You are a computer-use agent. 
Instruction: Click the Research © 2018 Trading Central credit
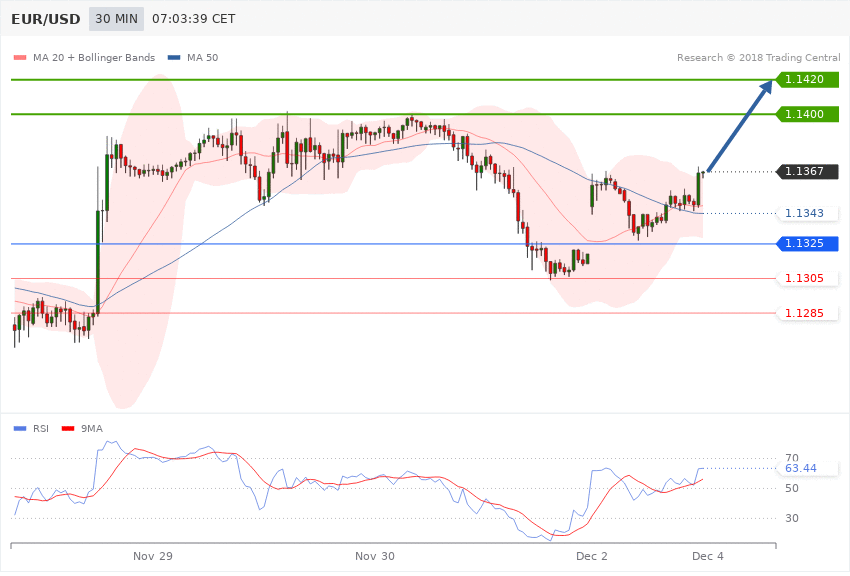[x=758, y=57]
